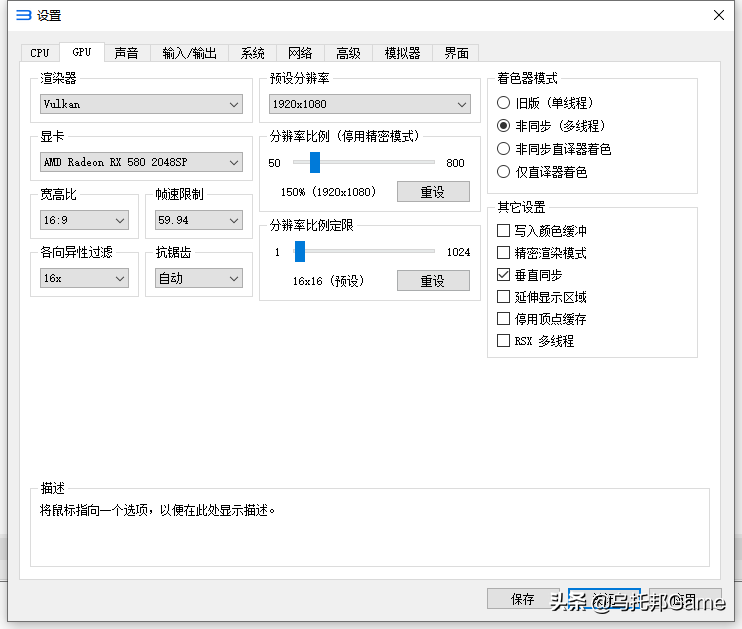Expand the 渲染器 Vulkan dropdown

(141, 104)
